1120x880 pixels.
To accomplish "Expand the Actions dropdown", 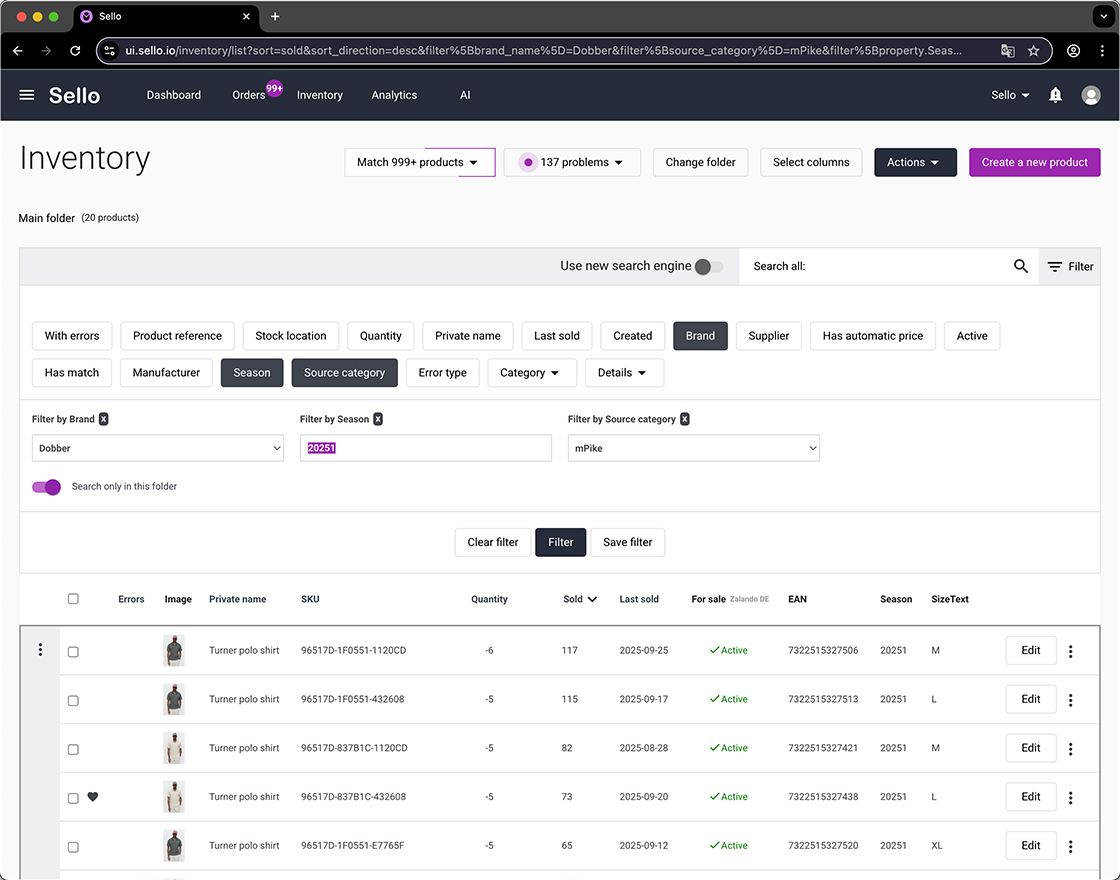I will pos(915,161).
